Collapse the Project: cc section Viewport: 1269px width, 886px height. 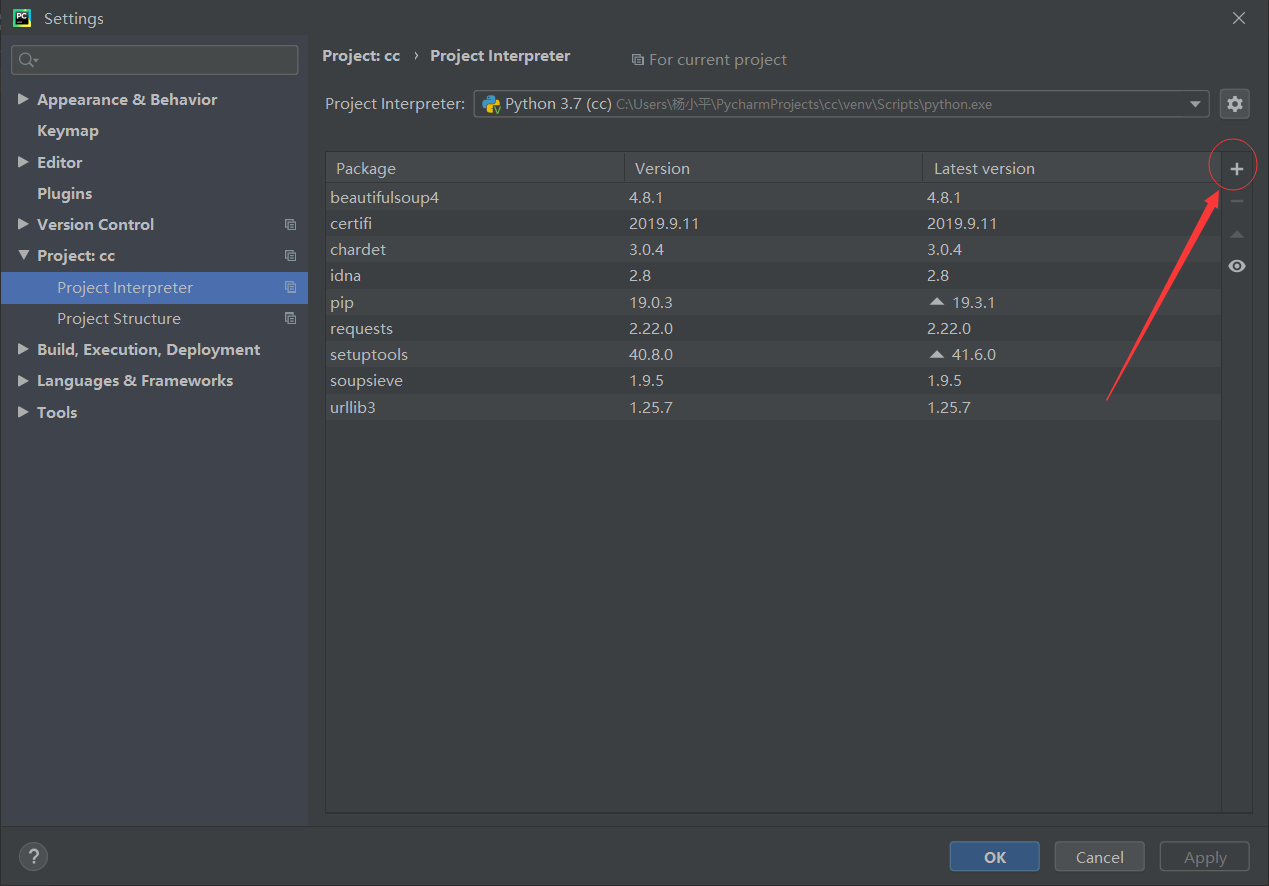point(23,255)
